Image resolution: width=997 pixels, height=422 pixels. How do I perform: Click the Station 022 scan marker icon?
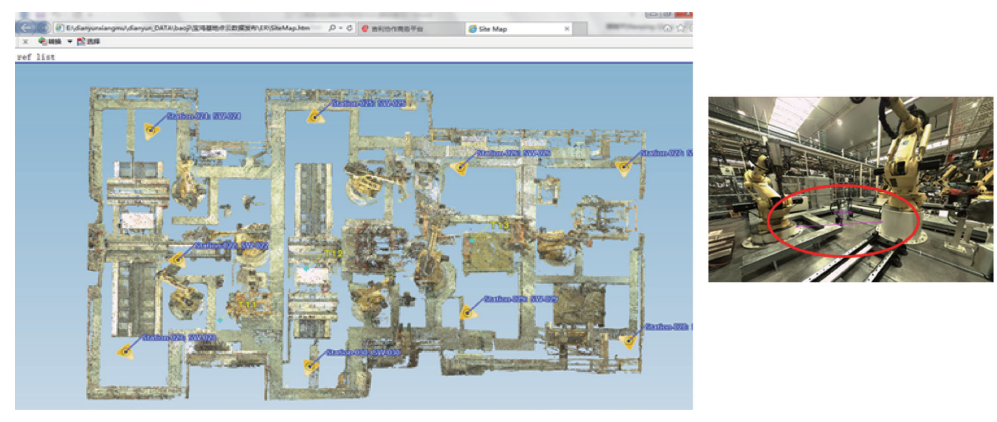click(177, 259)
